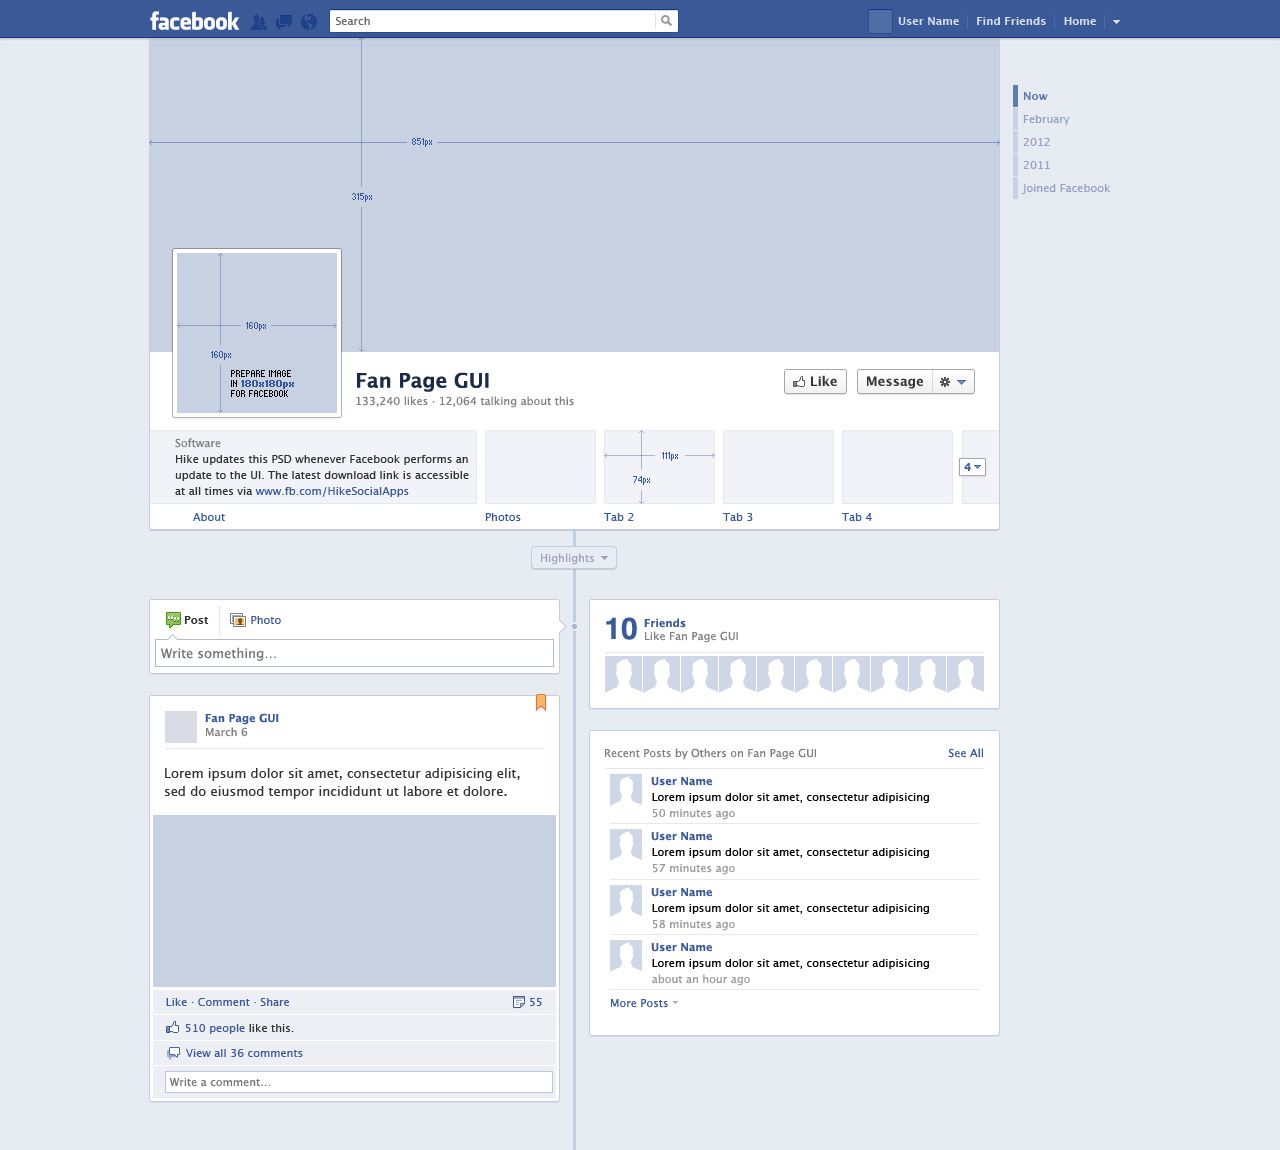
Task: Click the user avatar in top bar
Action: [x=880, y=21]
